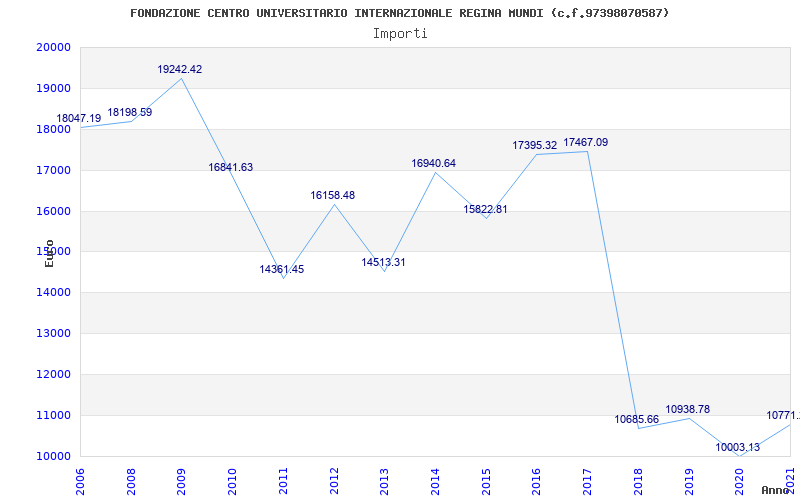Click the x-axis year 2017

[587, 481]
